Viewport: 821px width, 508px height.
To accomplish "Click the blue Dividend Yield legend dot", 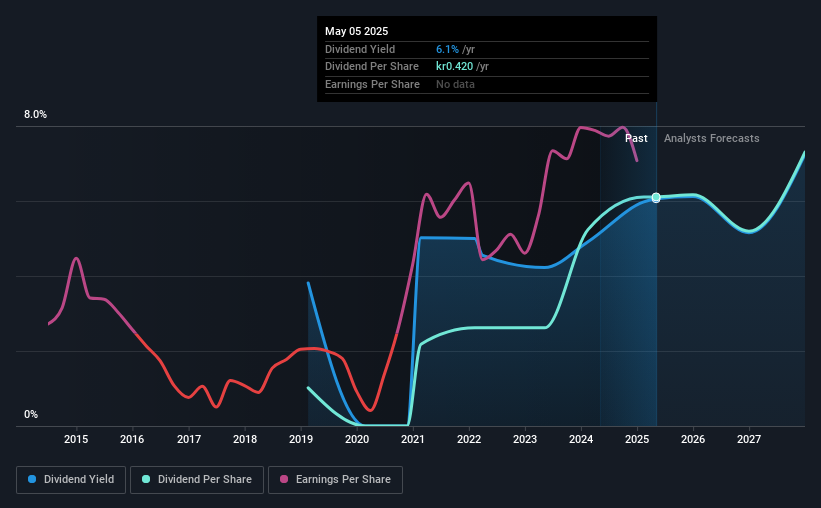I will (32, 479).
